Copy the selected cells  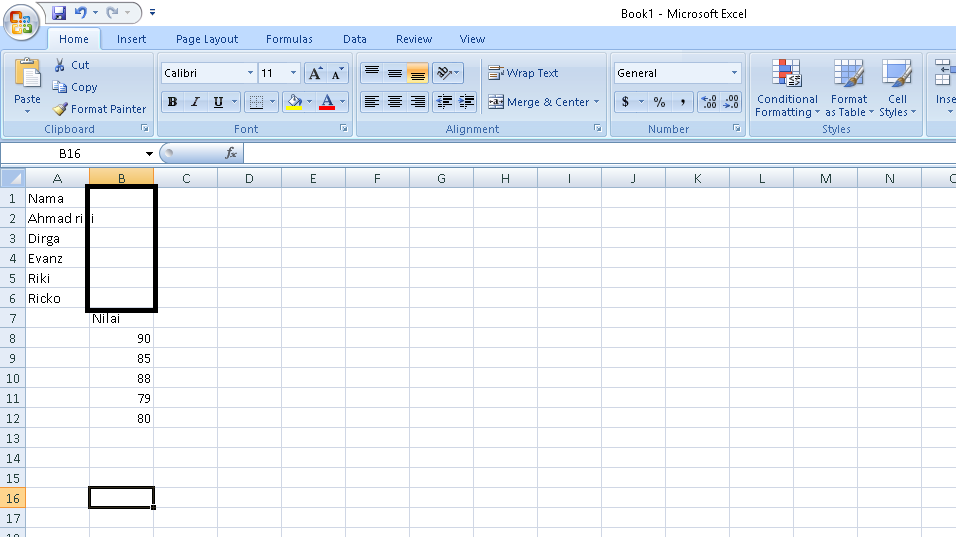point(74,87)
